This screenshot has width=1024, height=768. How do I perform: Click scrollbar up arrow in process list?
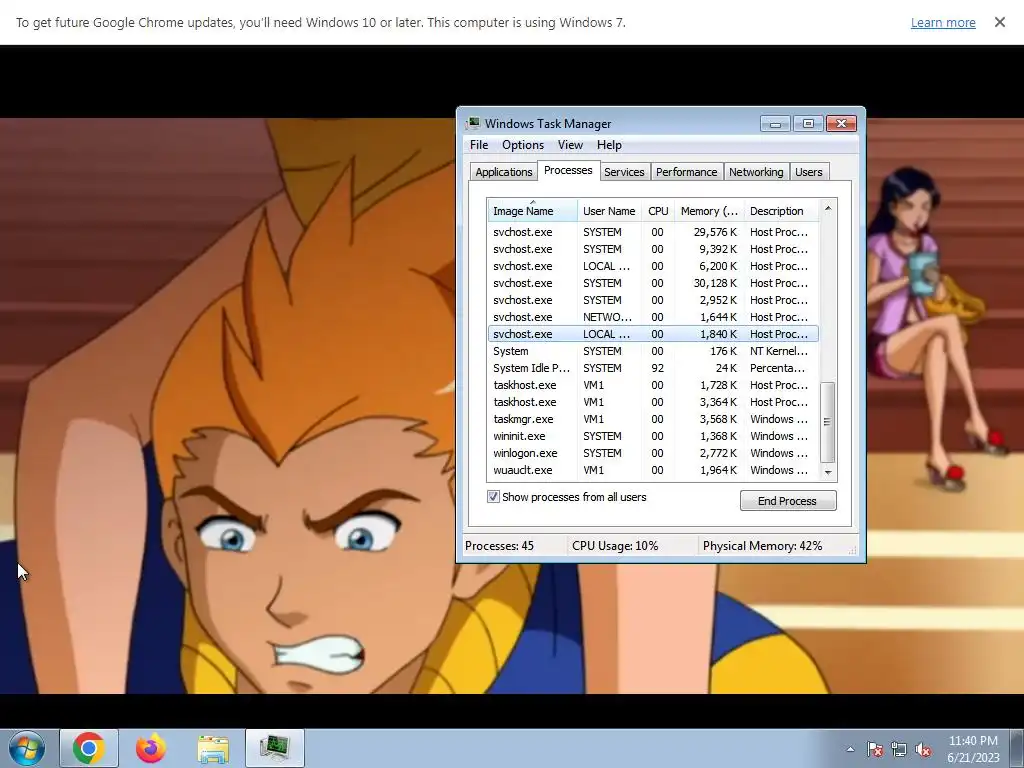tap(828, 208)
